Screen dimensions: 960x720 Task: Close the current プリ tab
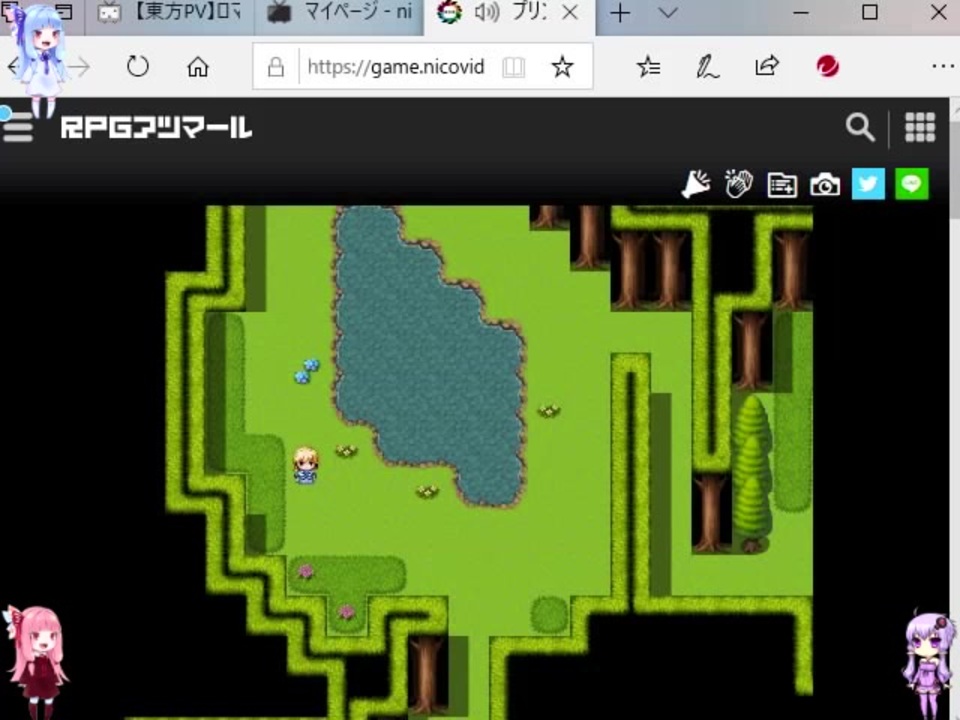pyautogui.click(x=570, y=12)
